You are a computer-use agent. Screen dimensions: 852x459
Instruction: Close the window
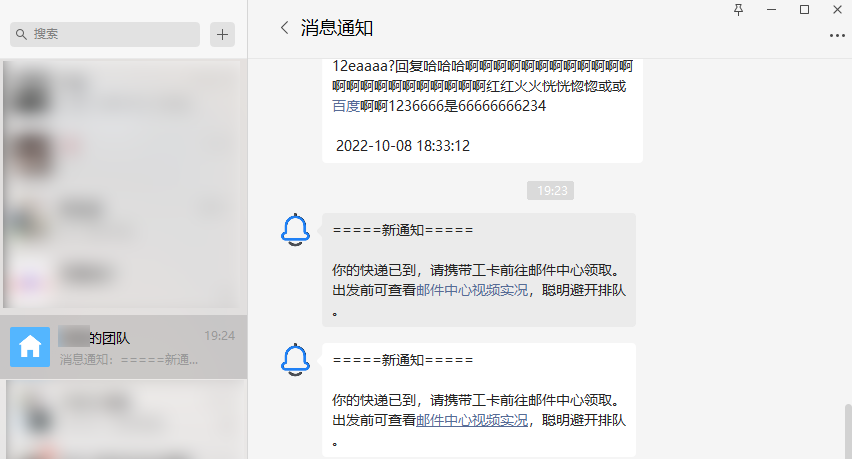click(x=837, y=10)
